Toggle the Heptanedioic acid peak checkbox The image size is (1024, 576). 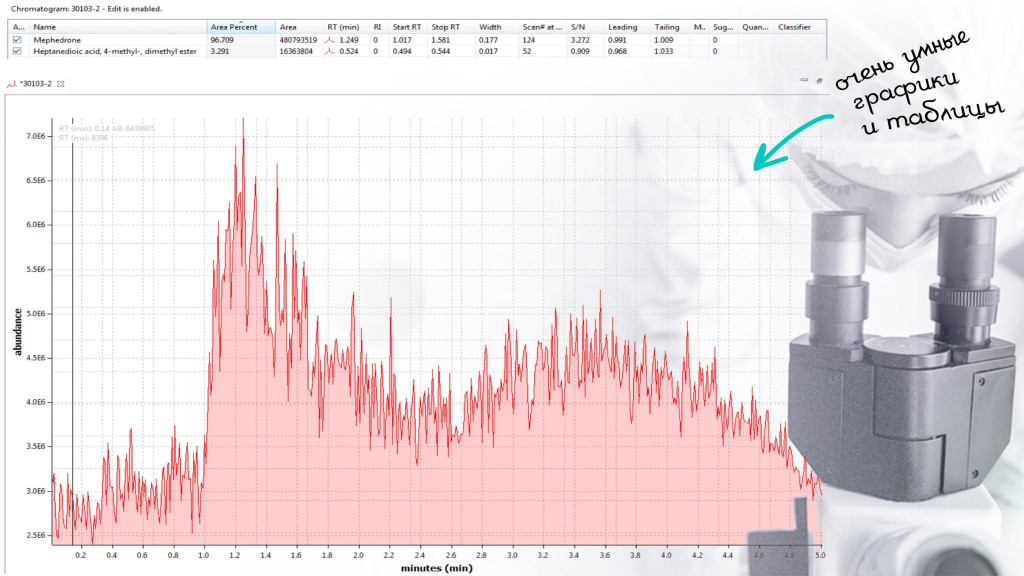[17, 51]
